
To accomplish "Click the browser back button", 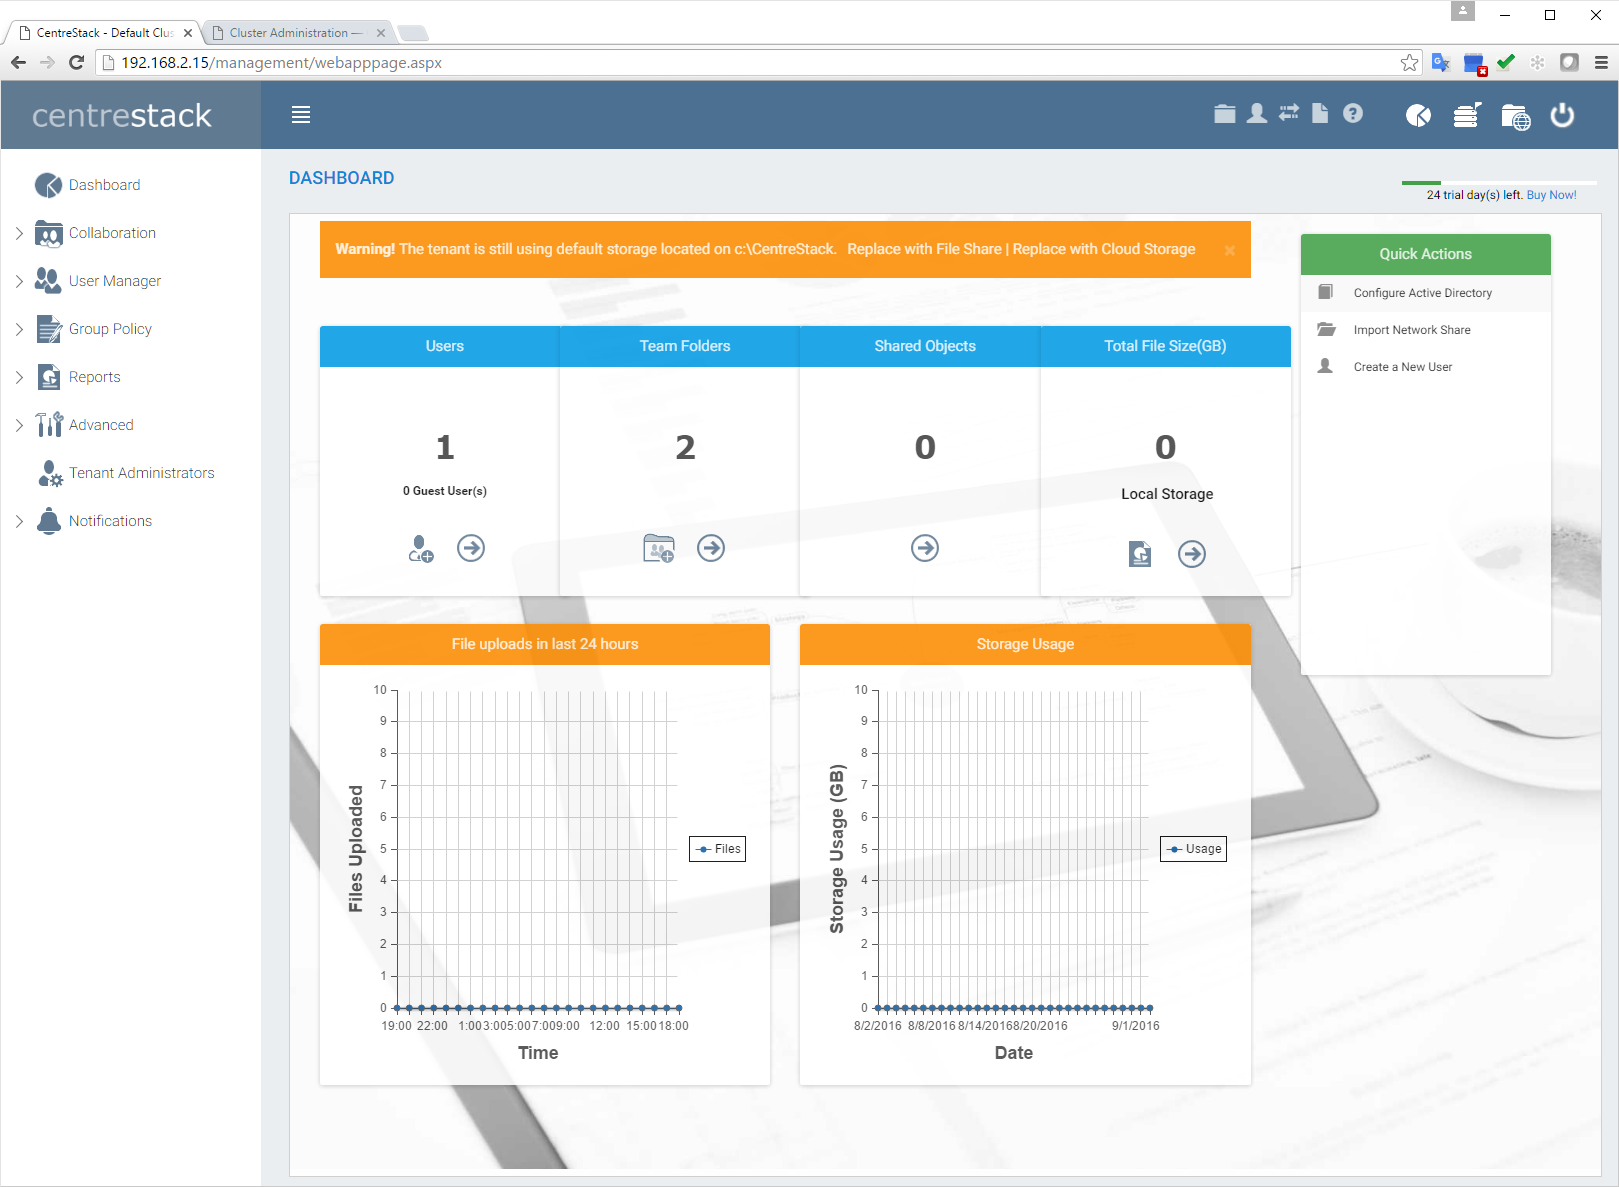I will [x=19, y=62].
